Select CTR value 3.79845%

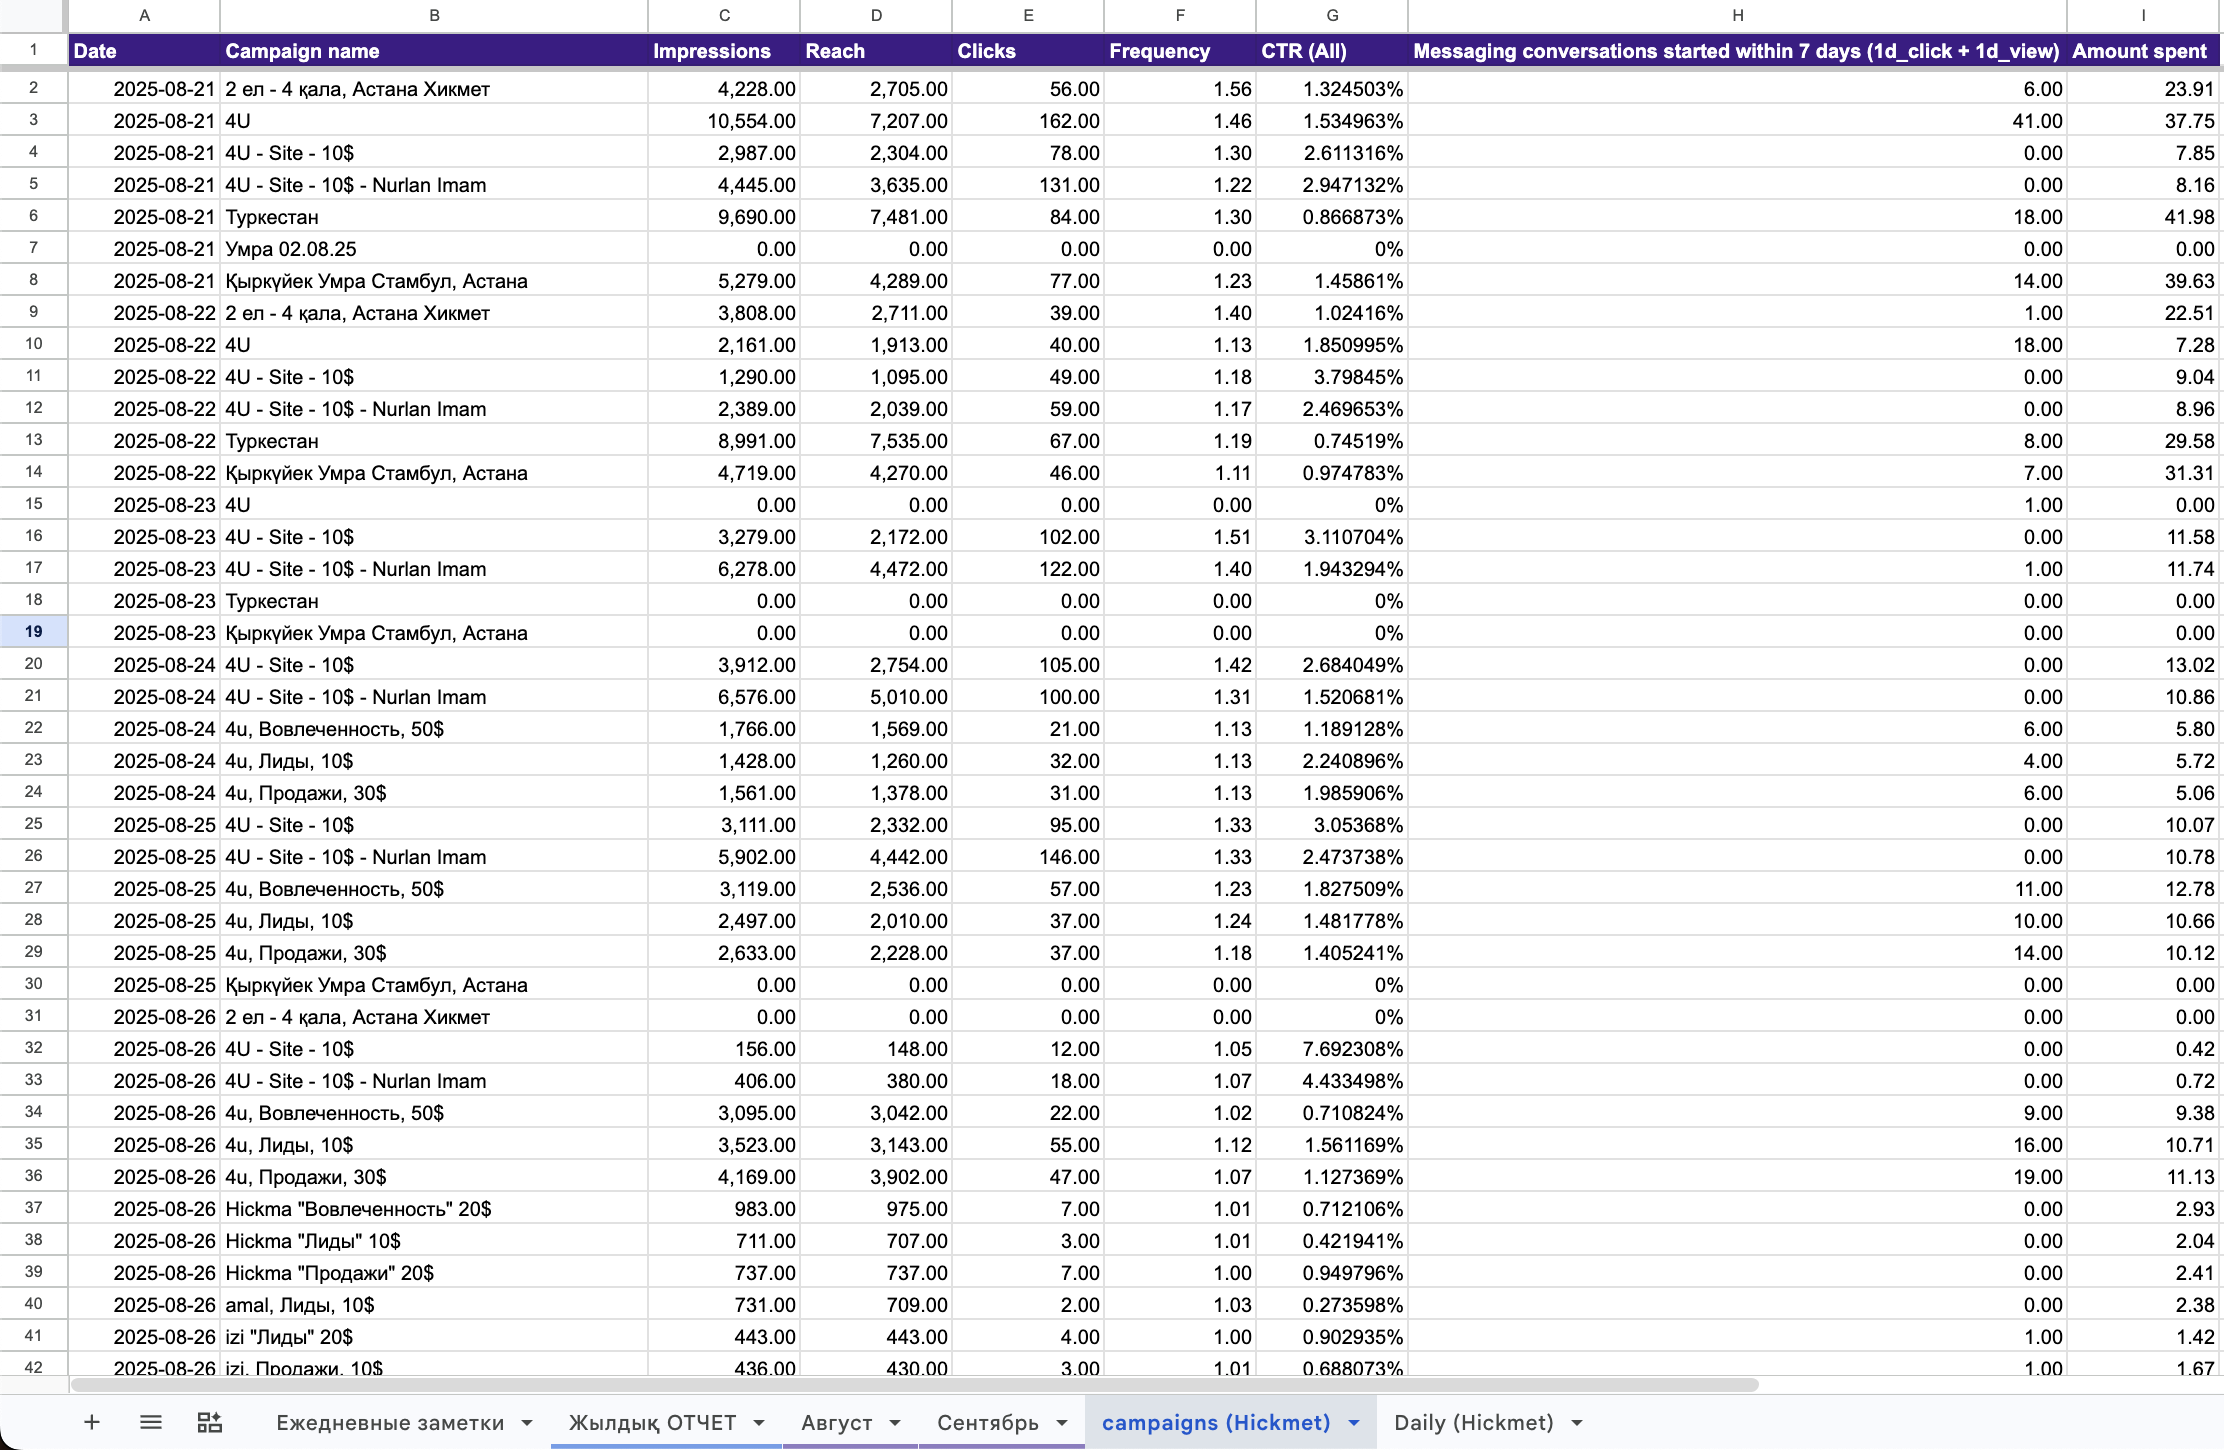1332,377
